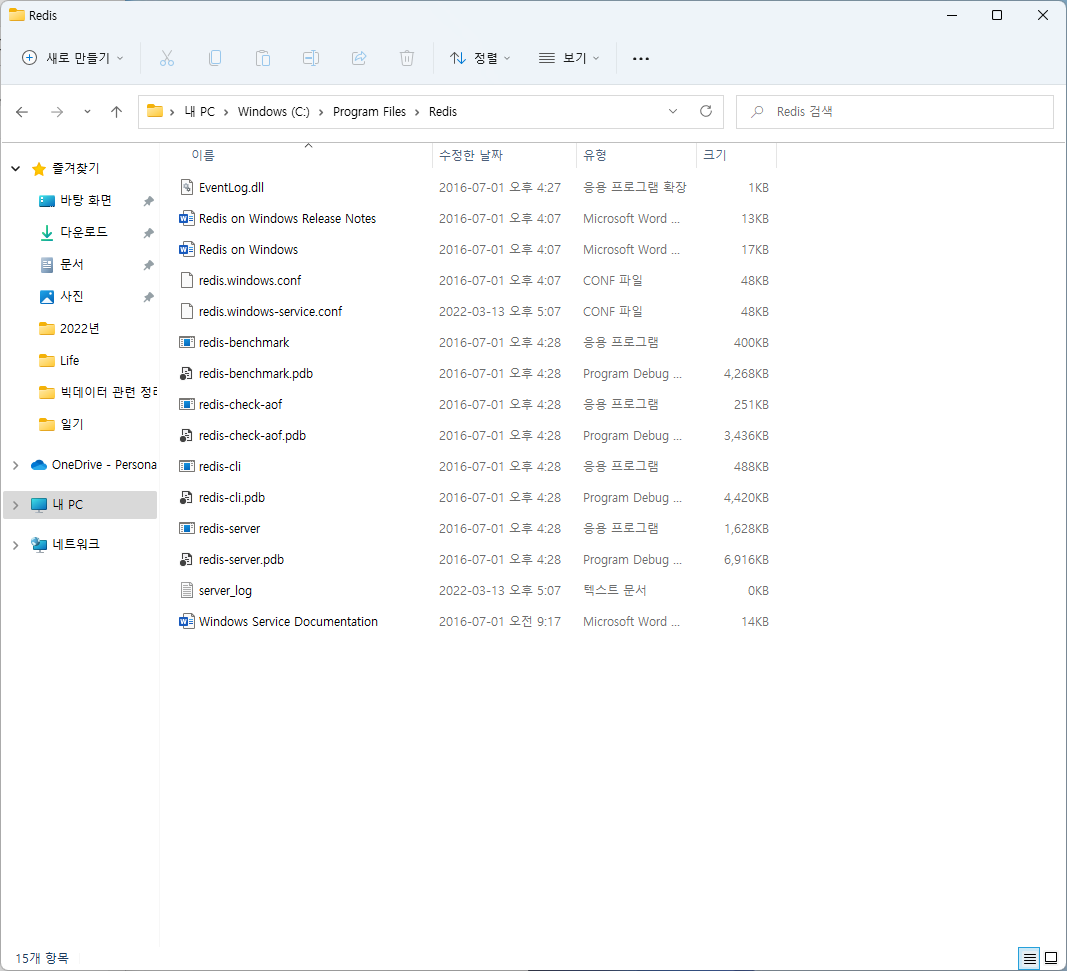Select the EventLog.dll file icon
The width and height of the screenshot is (1067, 971).
pyautogui.click(x=186, y=187)
